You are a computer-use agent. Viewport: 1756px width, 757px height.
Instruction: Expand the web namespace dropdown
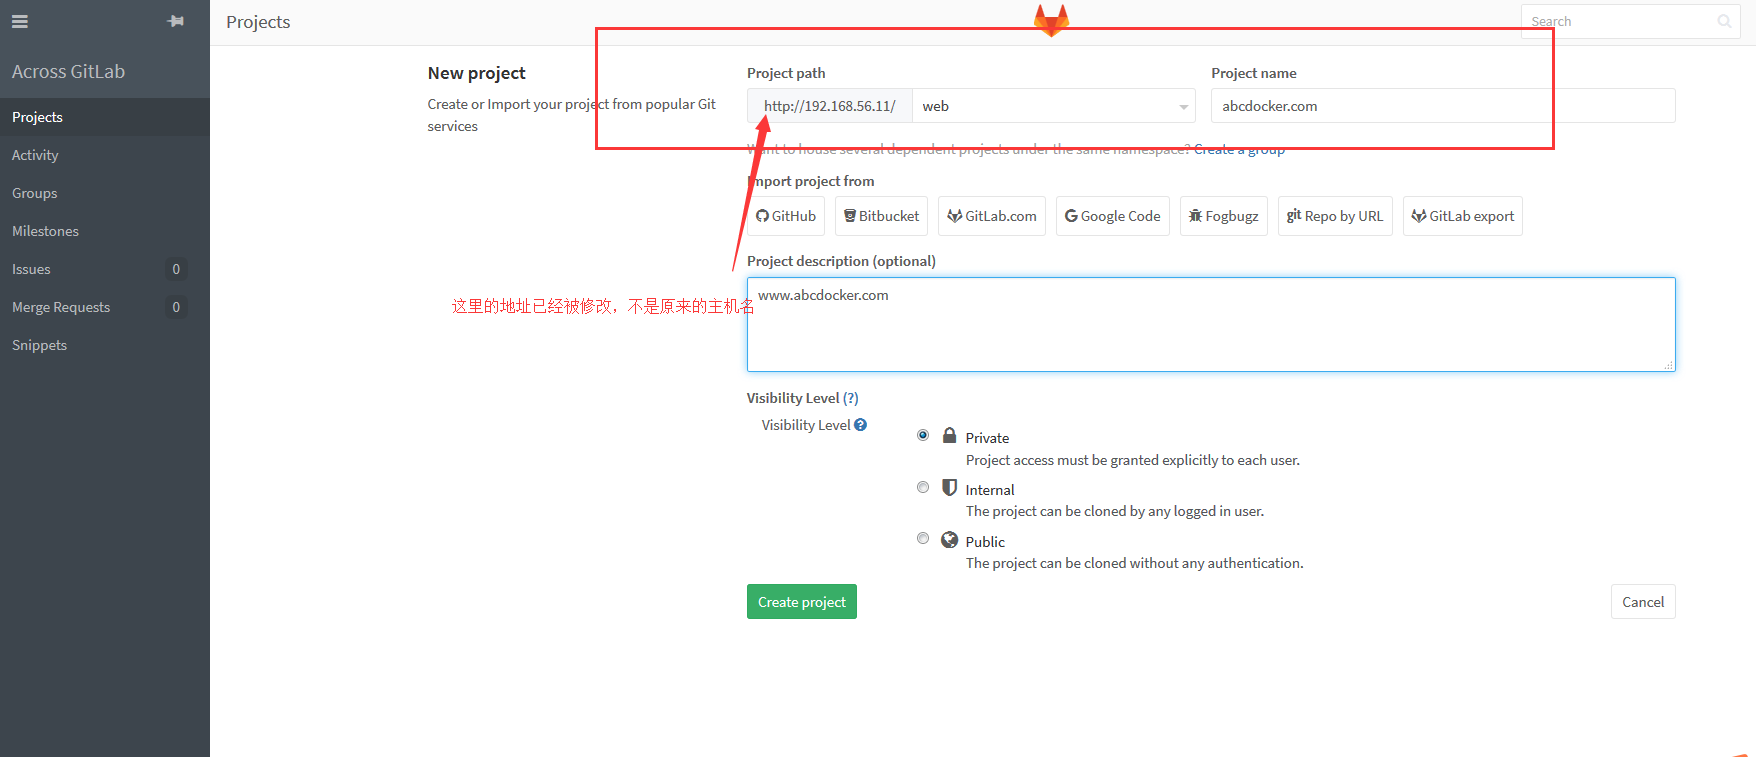tap(1054, 106)
